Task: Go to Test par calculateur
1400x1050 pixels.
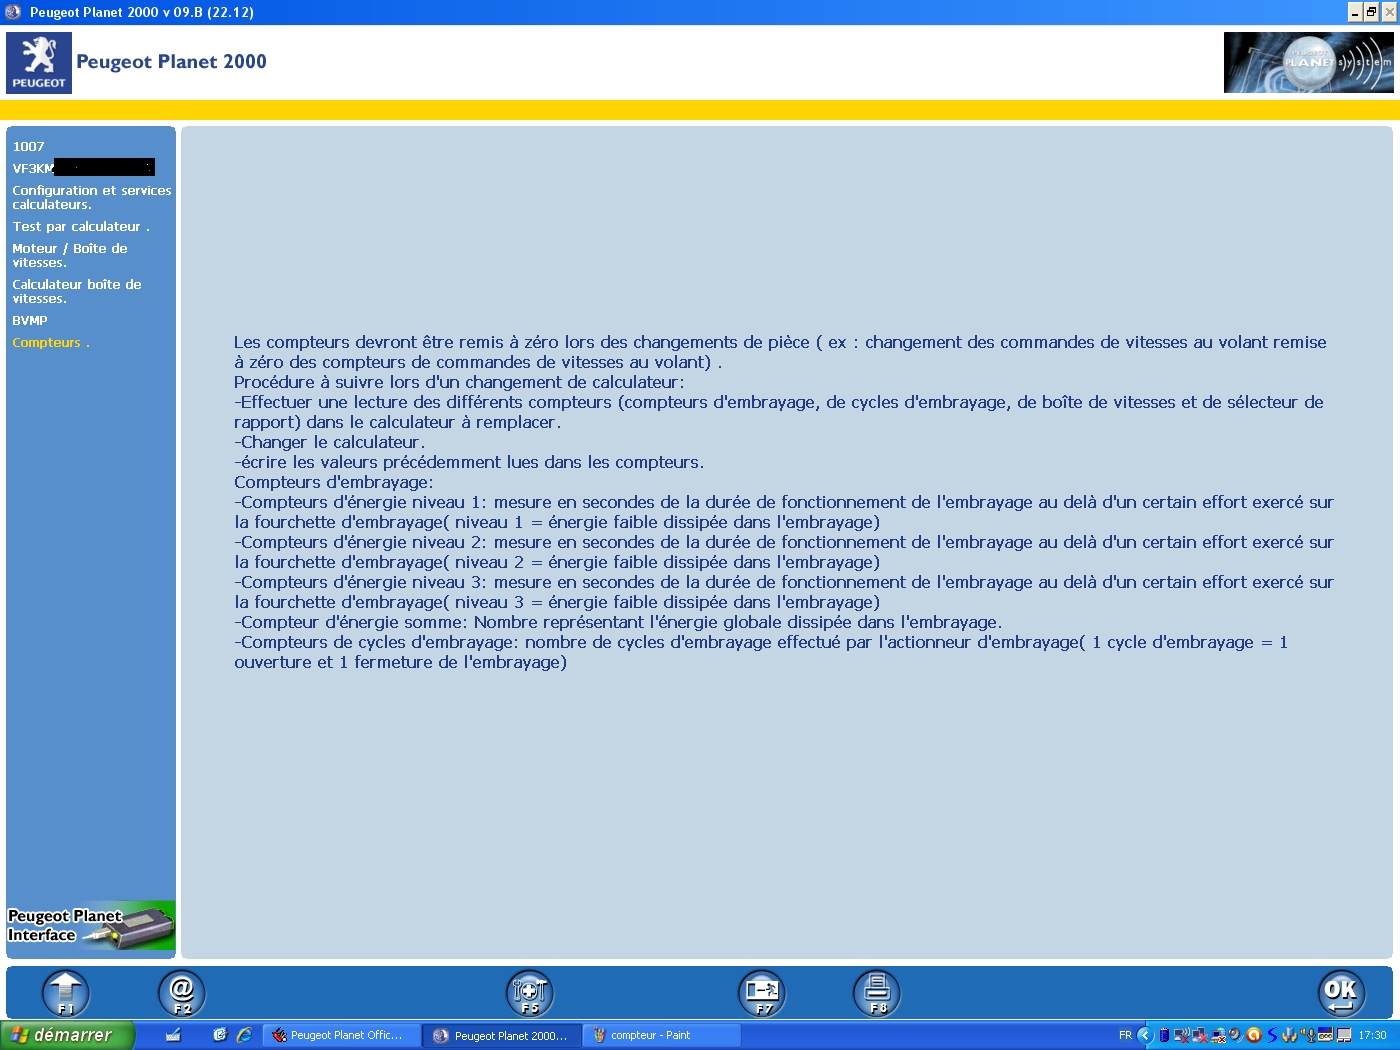Action: [x=81, y=226]
